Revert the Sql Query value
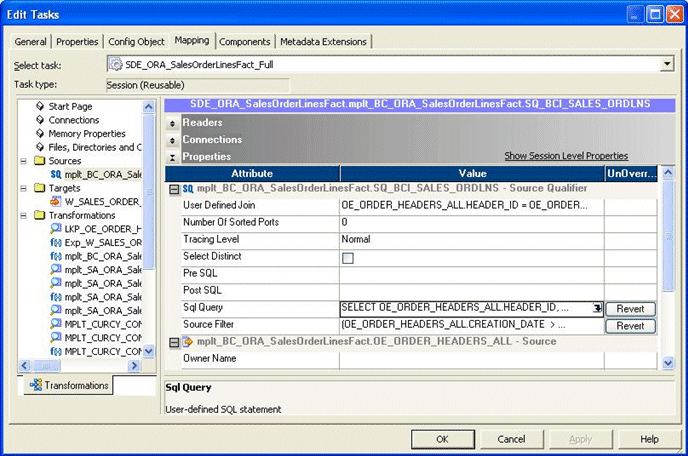The height and width of the screenshot is (456, 688). [631, 309]
